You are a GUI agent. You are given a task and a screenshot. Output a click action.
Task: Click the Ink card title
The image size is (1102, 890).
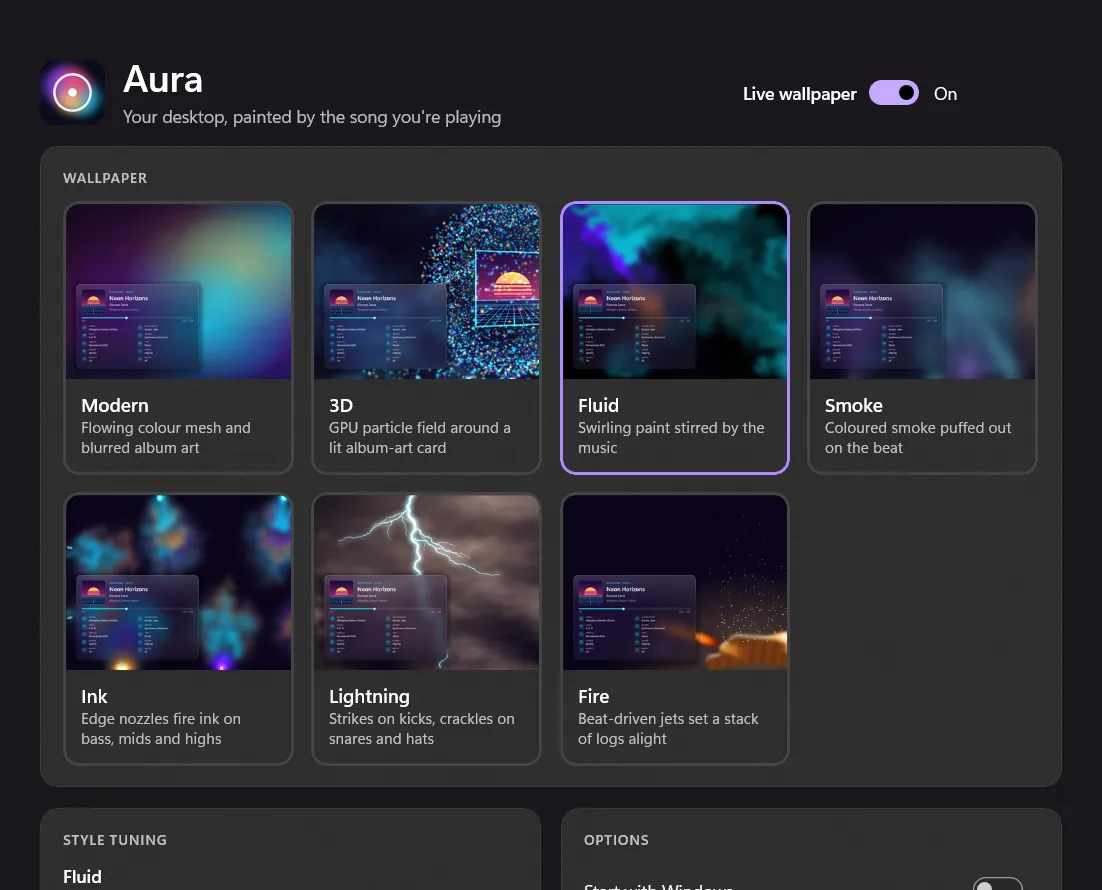point(94,697)
